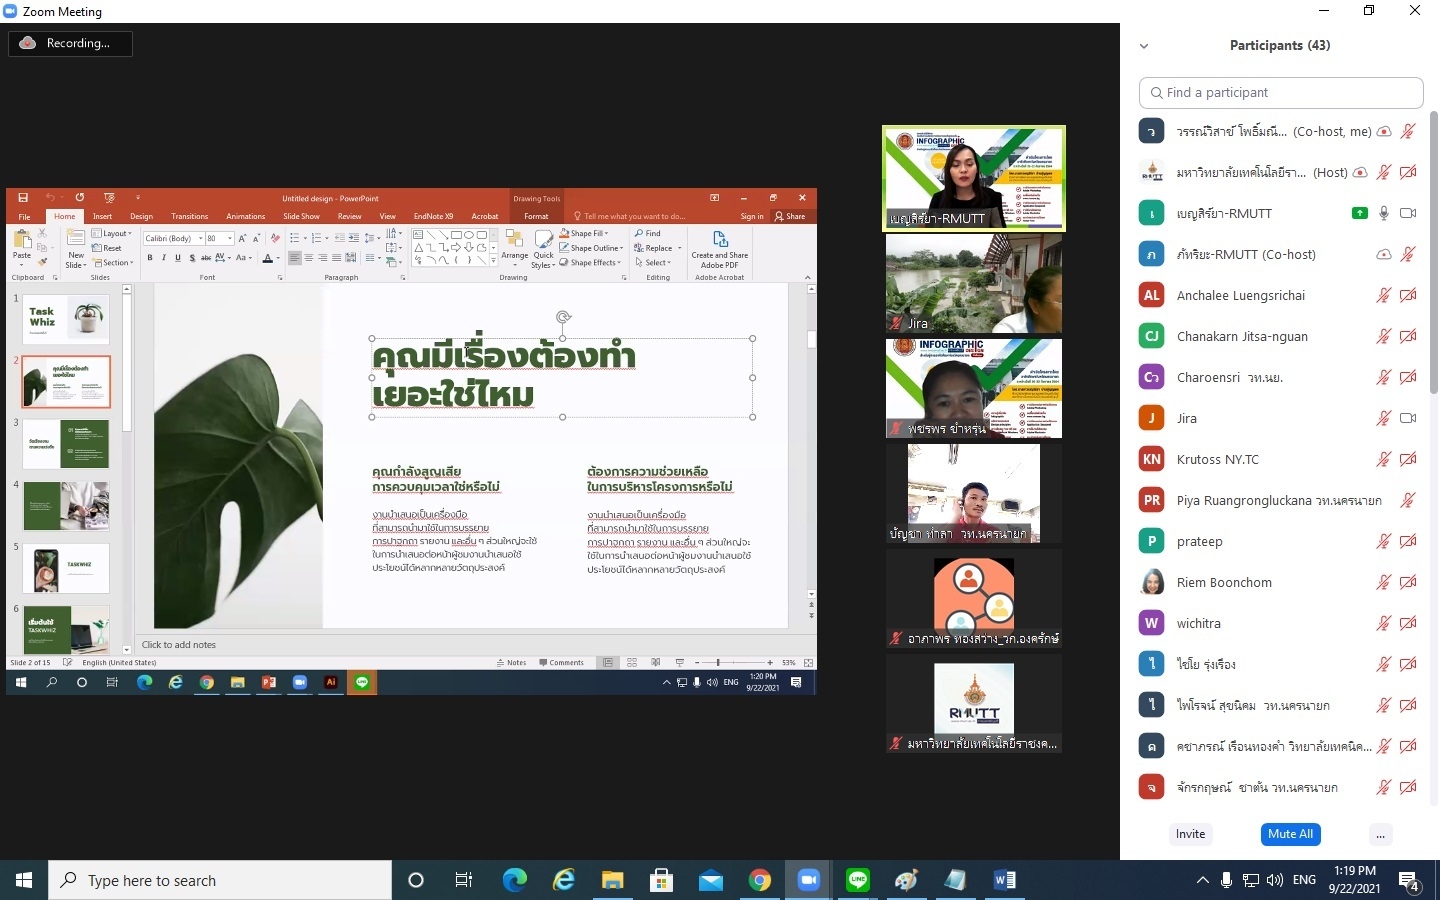Screen dimensions: 1440x900
Task: Toggle Bold in PowerPoint Font group
Action: tap(150, 258)
